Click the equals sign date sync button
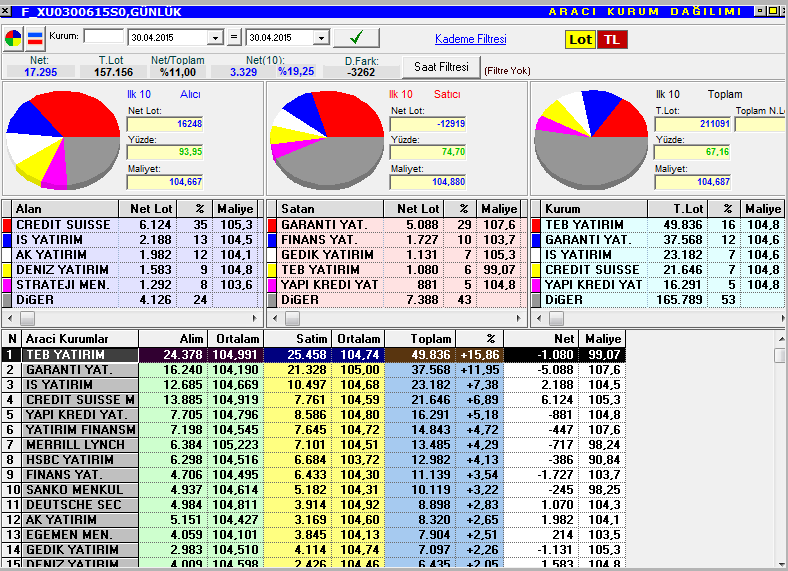 [234, 37]
